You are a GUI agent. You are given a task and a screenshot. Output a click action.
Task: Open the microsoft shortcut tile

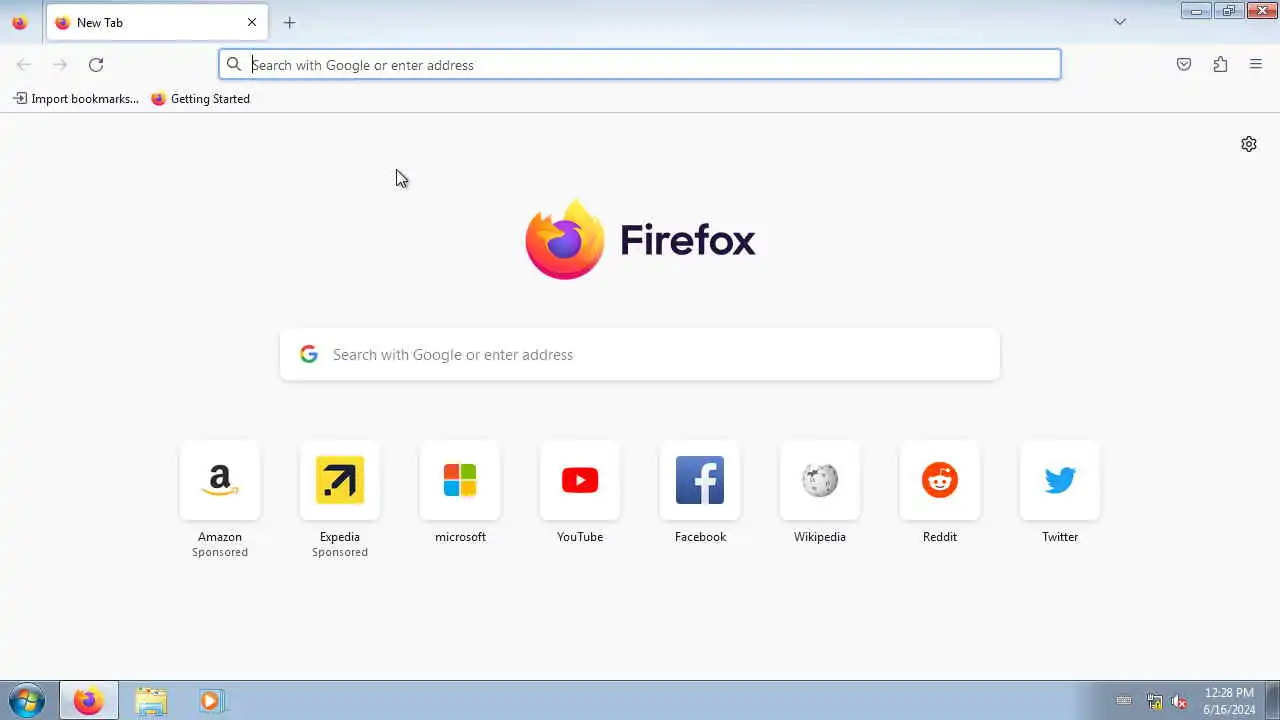[x=460, y=480]
